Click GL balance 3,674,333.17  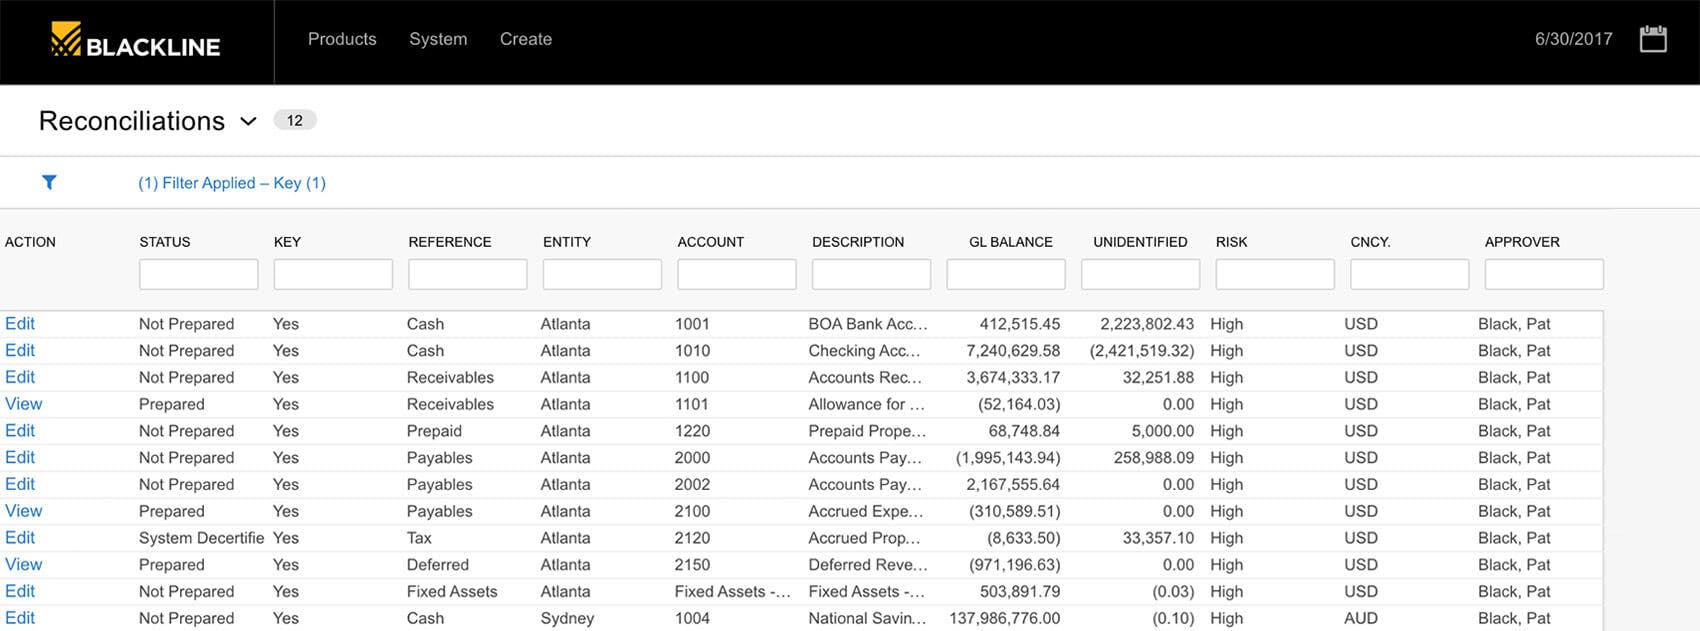[1013, 378]
